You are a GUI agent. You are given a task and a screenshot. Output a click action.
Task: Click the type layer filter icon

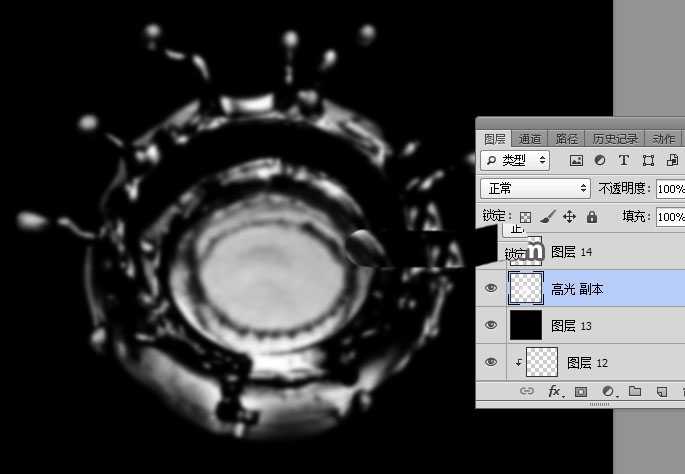click(x=624, y=160)
